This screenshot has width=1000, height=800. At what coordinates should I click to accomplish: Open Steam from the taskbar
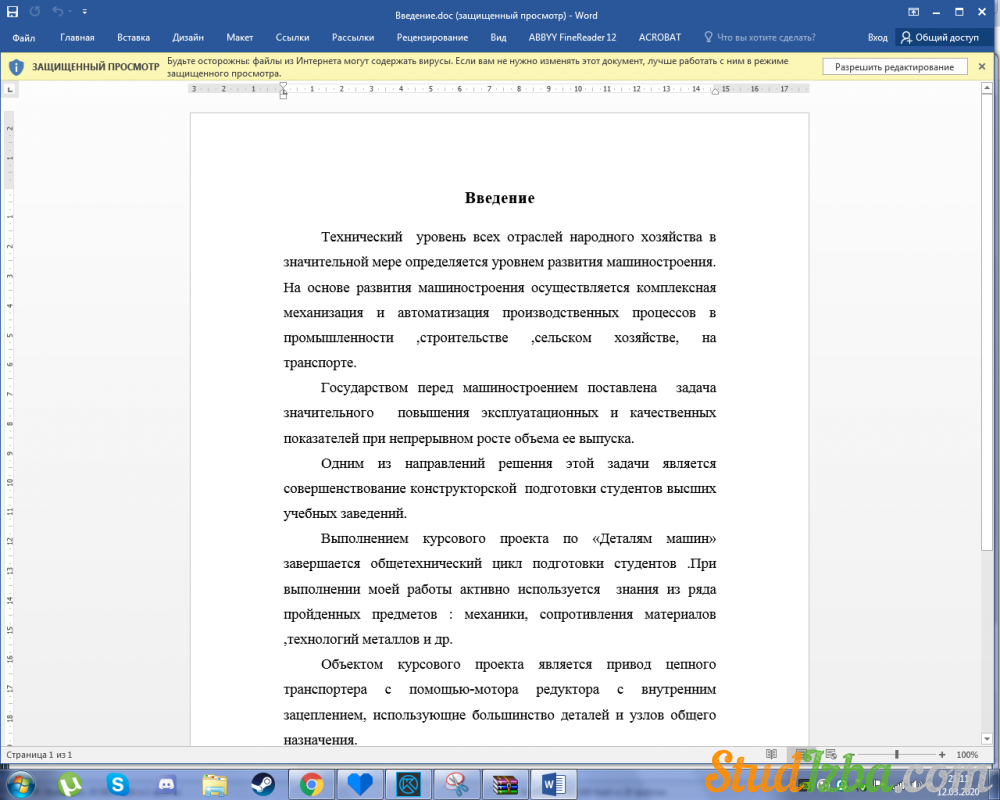coord(263,784)
